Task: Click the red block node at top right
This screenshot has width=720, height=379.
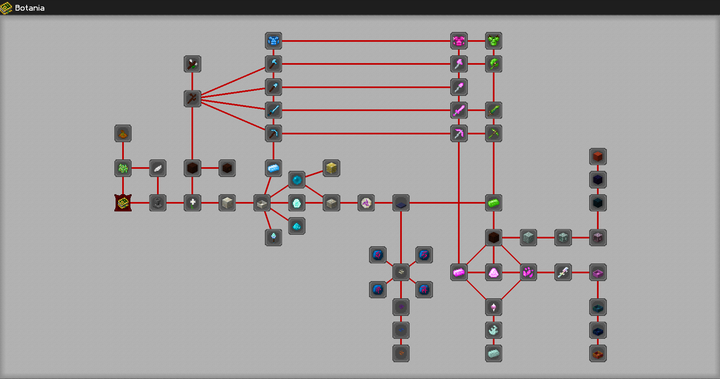Action: (x=598, y=157)
